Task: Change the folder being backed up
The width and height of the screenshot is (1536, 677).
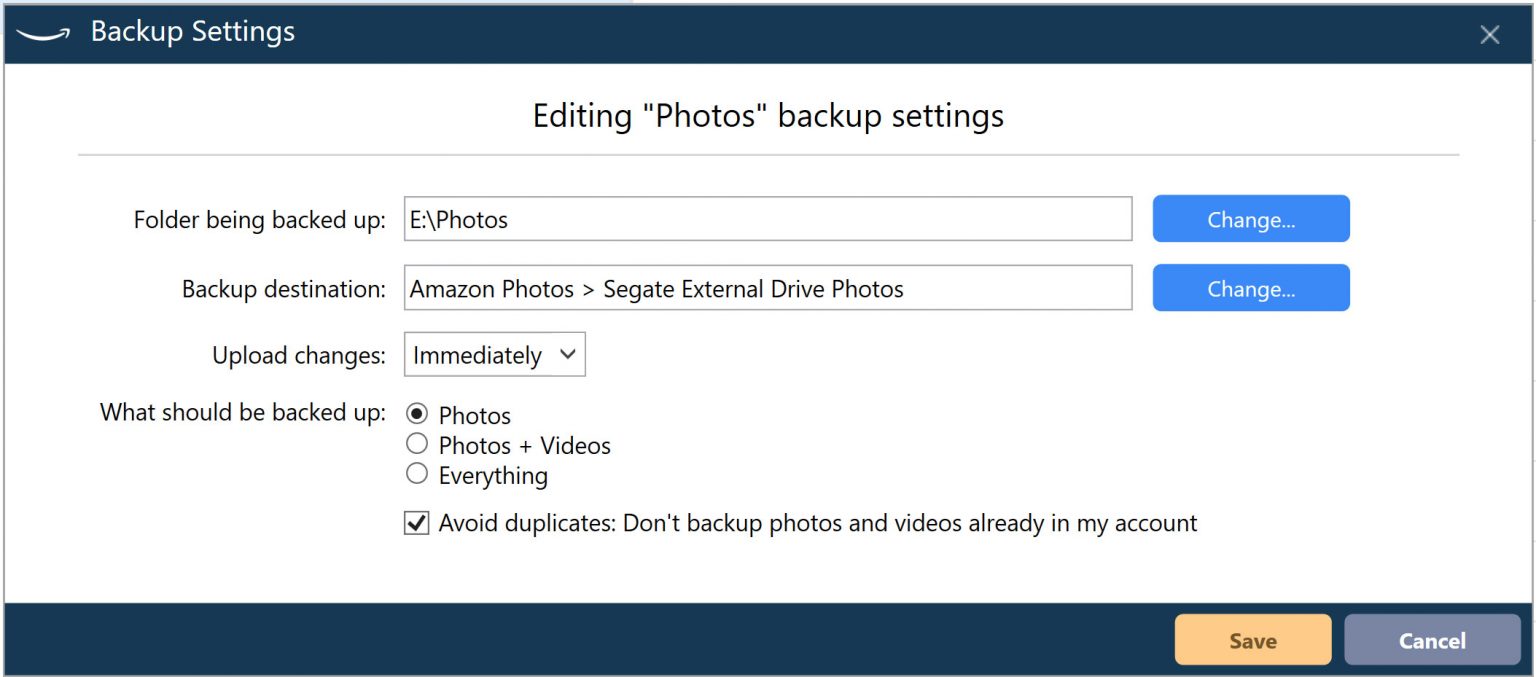Action: [1250, 219]
